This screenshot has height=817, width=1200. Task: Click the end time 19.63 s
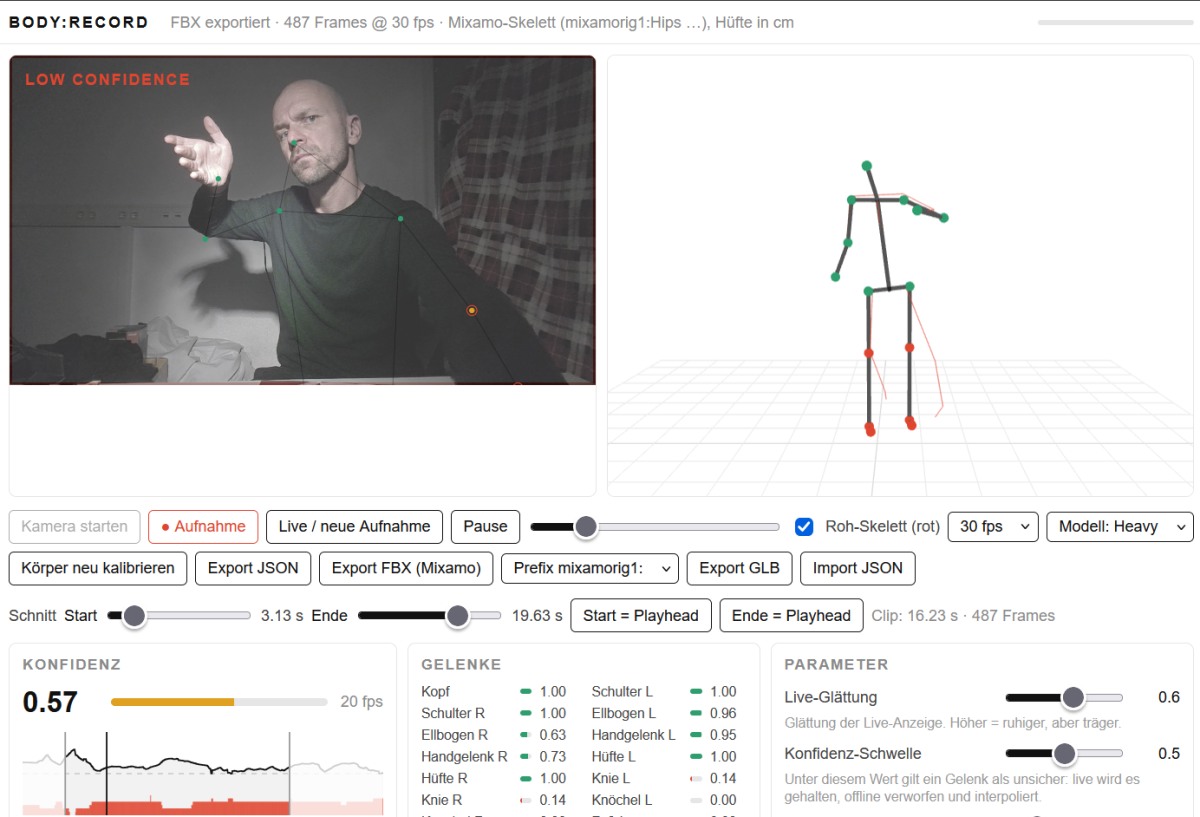(537, 616)
